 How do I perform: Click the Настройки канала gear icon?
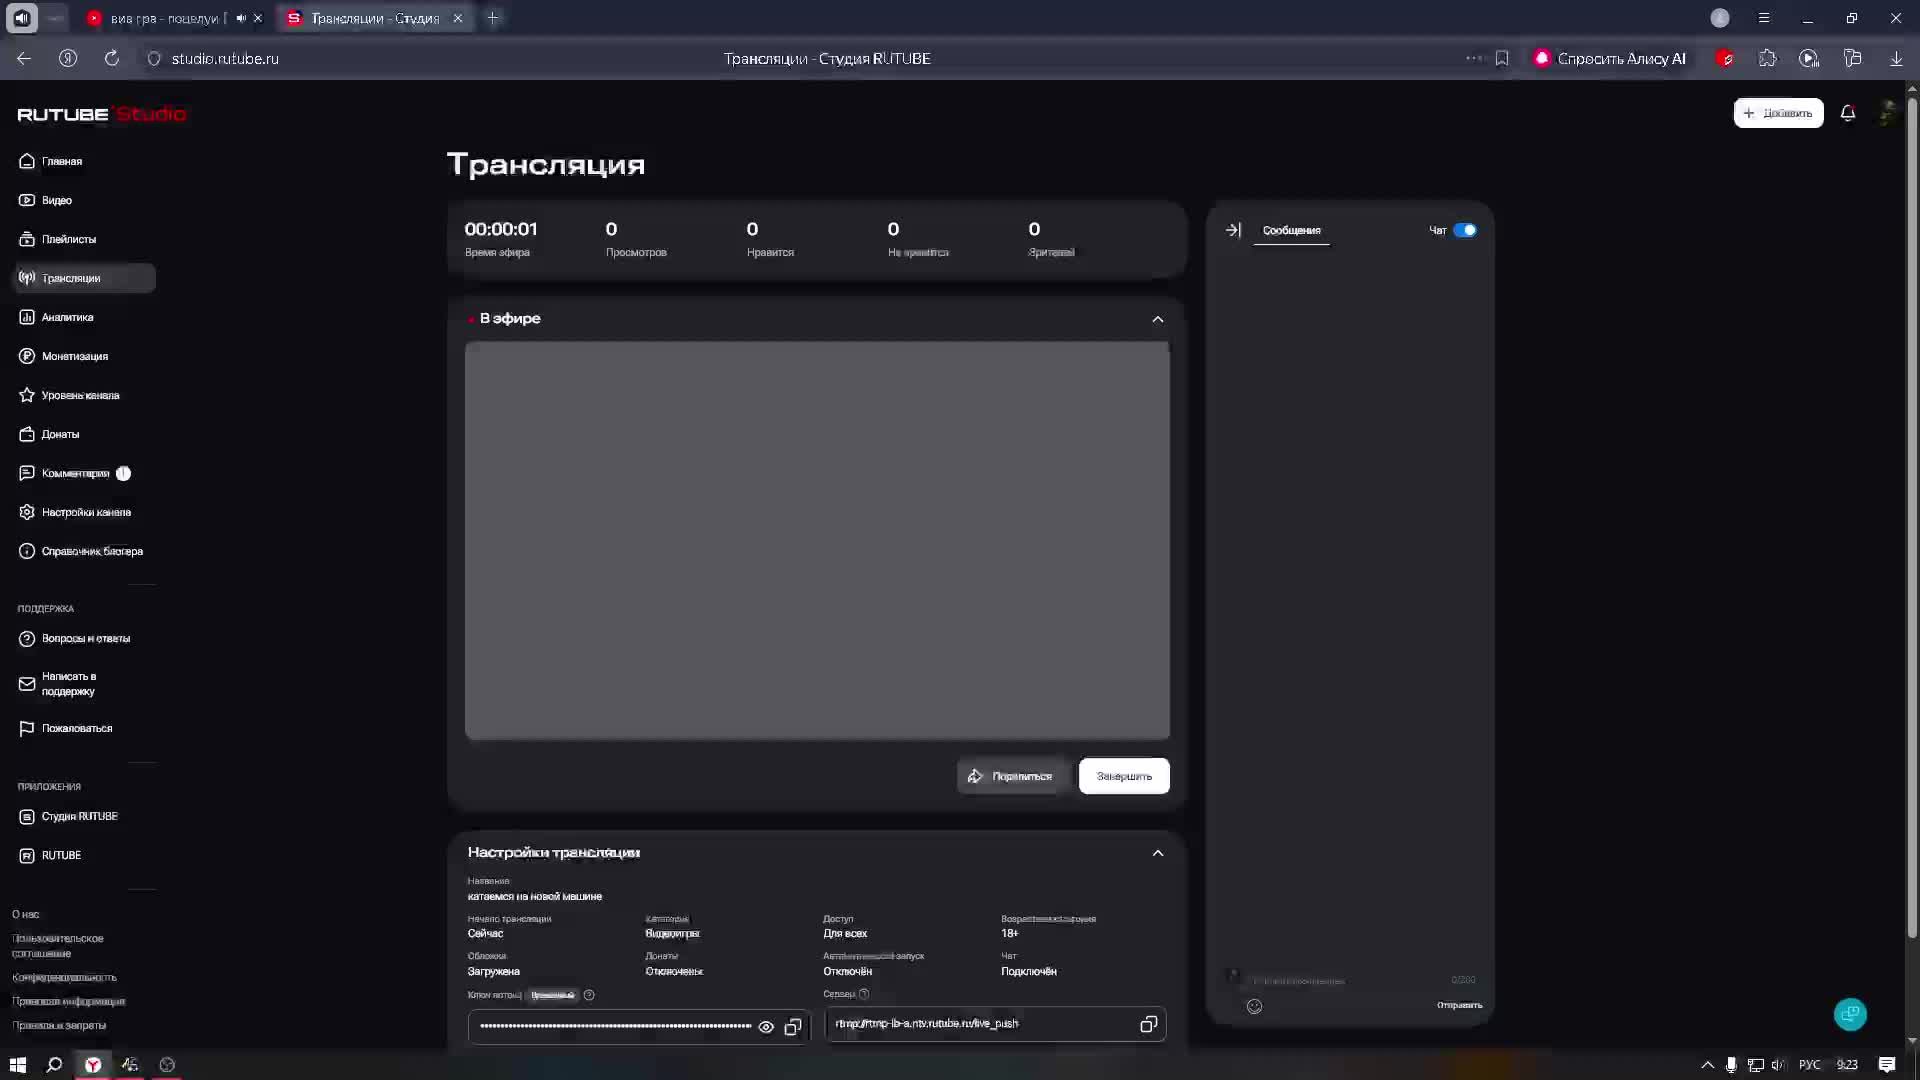pos(27,512)
